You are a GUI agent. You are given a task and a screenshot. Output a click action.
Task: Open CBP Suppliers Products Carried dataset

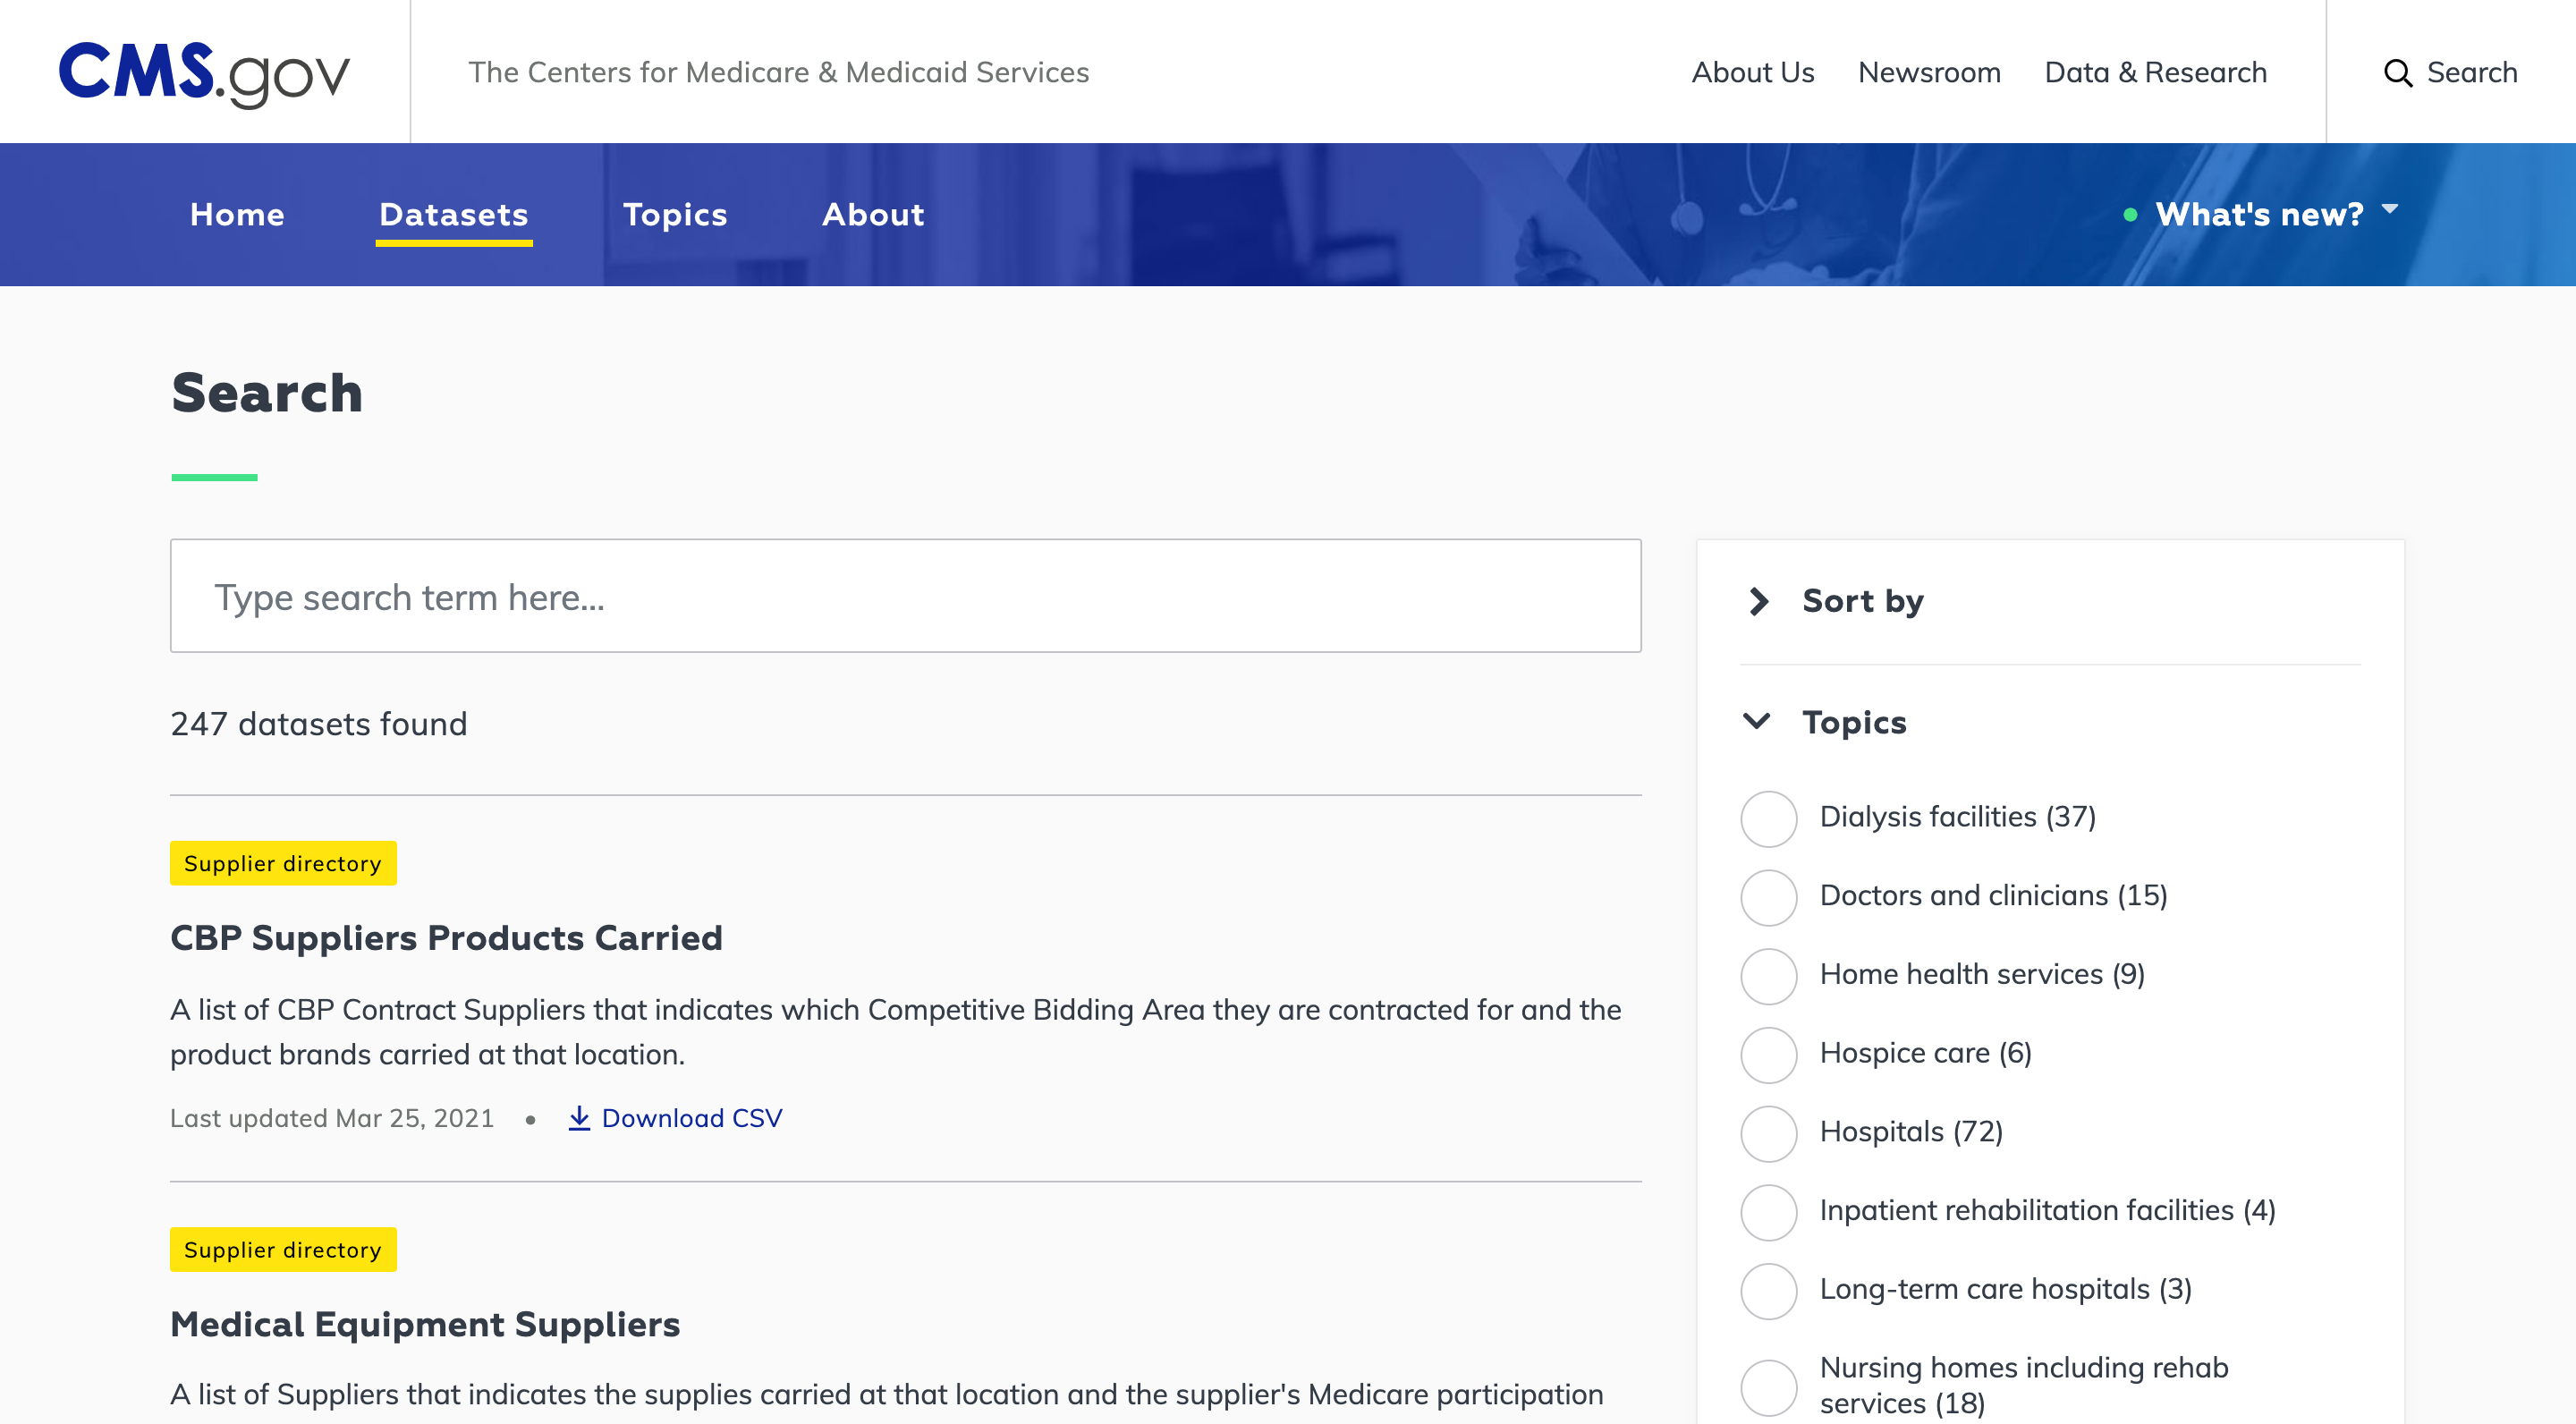point(446,938)
